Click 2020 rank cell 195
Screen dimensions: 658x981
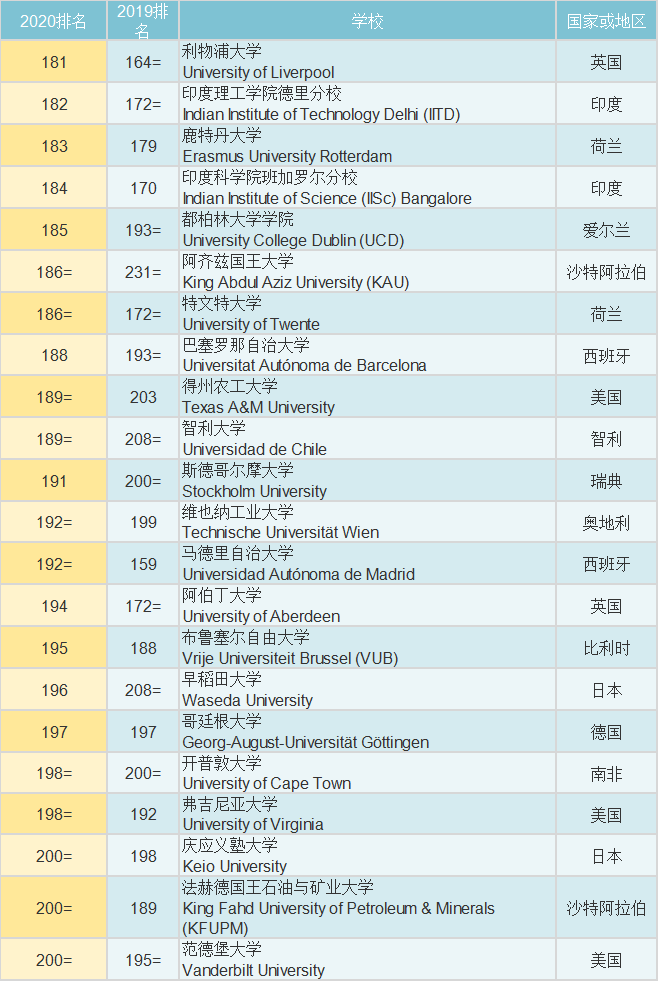54,648
